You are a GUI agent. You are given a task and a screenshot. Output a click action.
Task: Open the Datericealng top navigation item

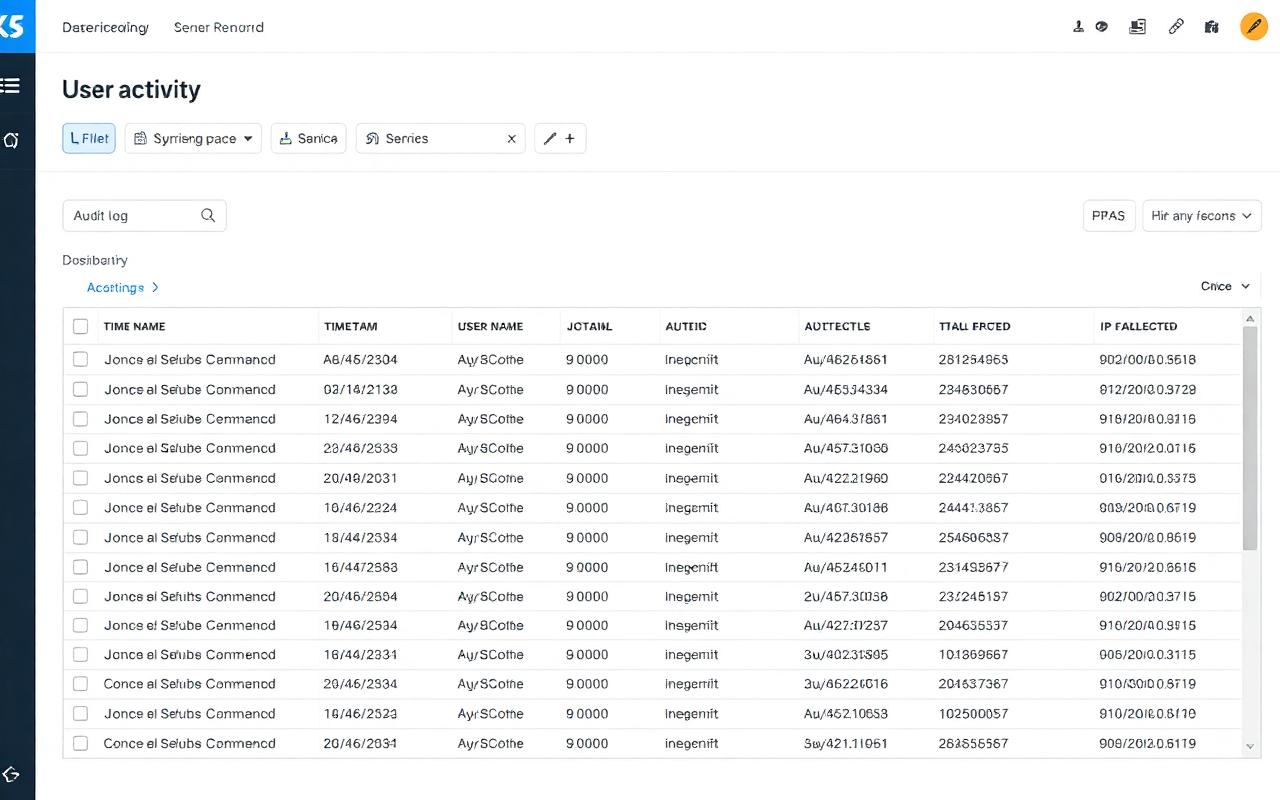click(105, 27)
